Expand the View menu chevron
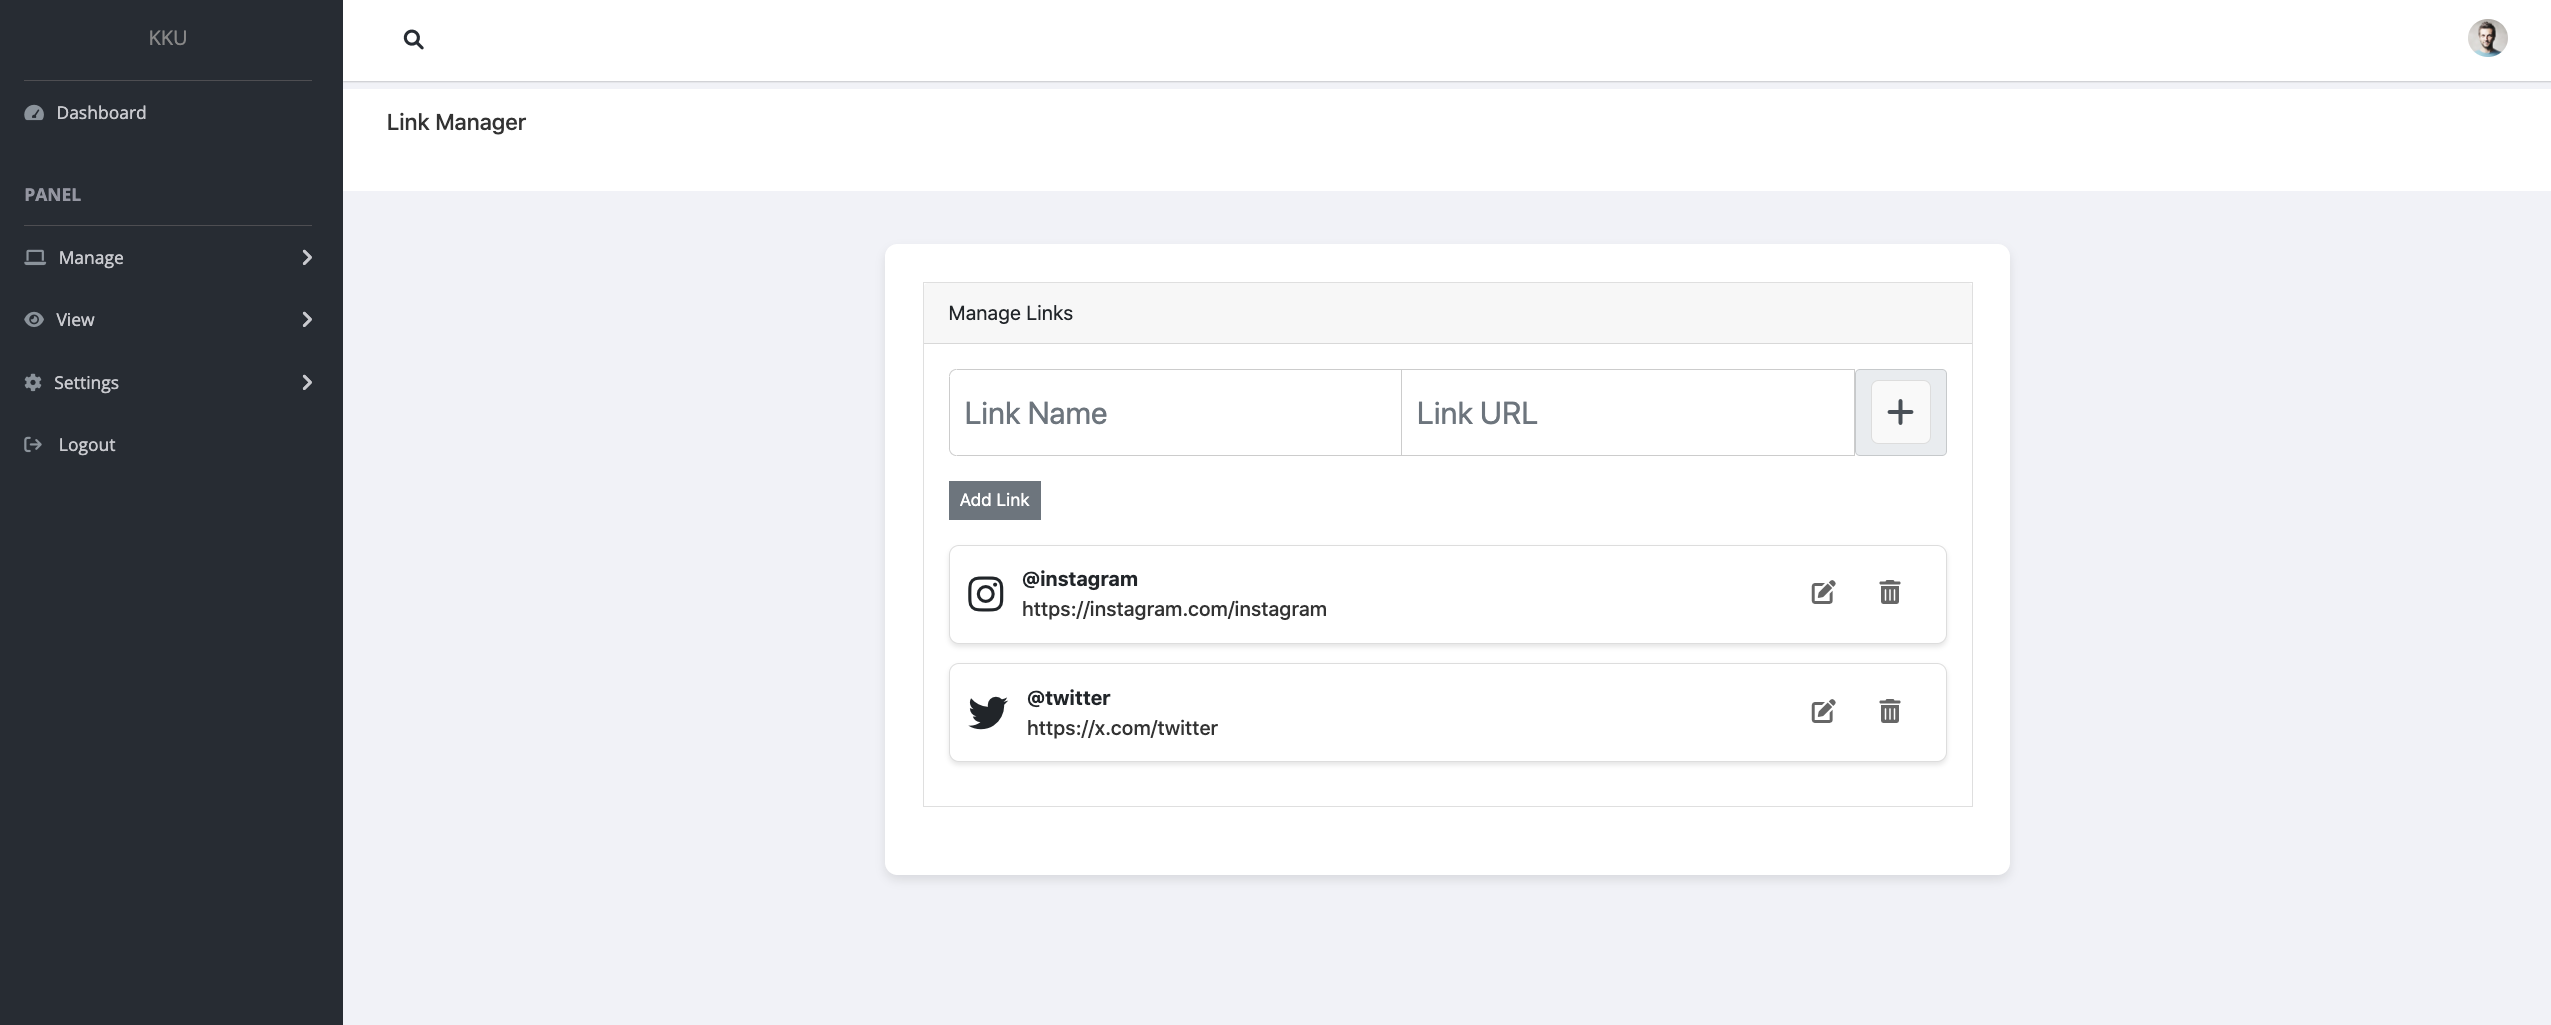The width and height of the screenshot is (2551, 1025). tap(307, 320)
